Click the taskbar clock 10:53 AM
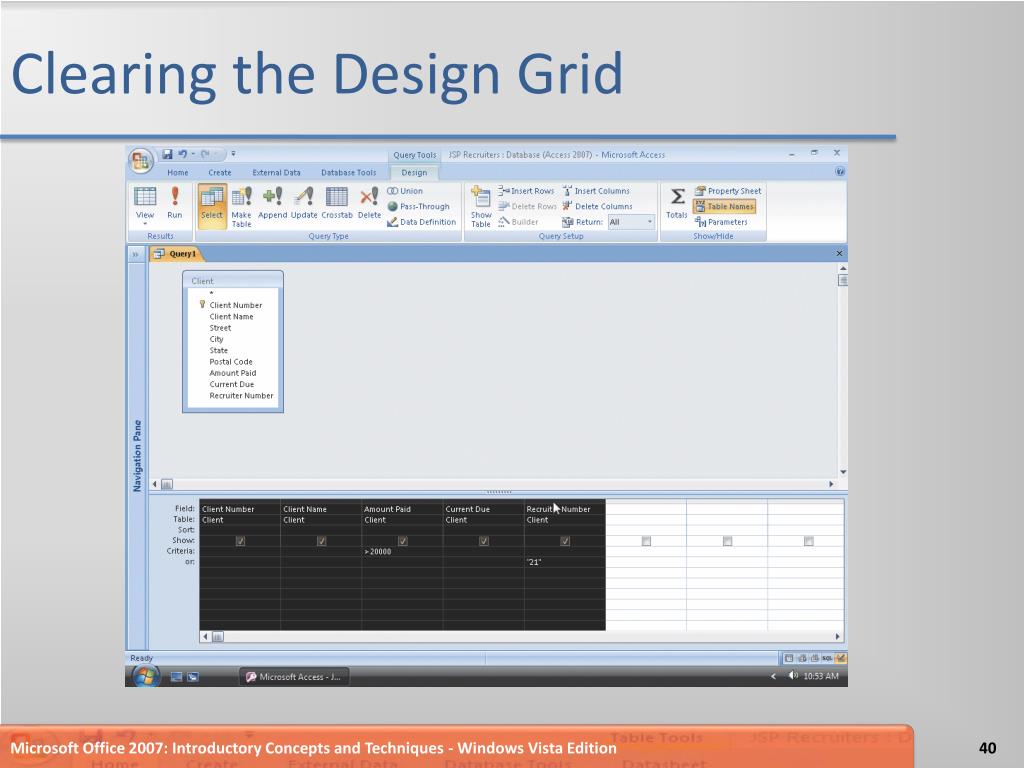The image size is (1024, 768). pos(821,677)
